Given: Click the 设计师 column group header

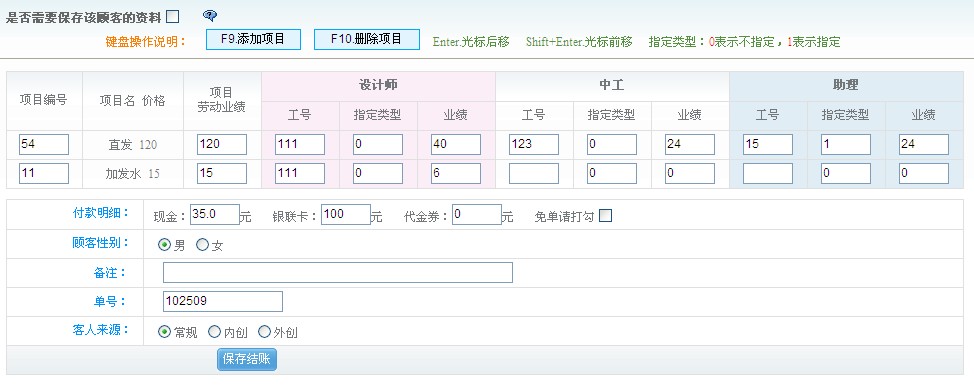Looking at the screenshot, I should pyautogui.click(x=378, y=86).
